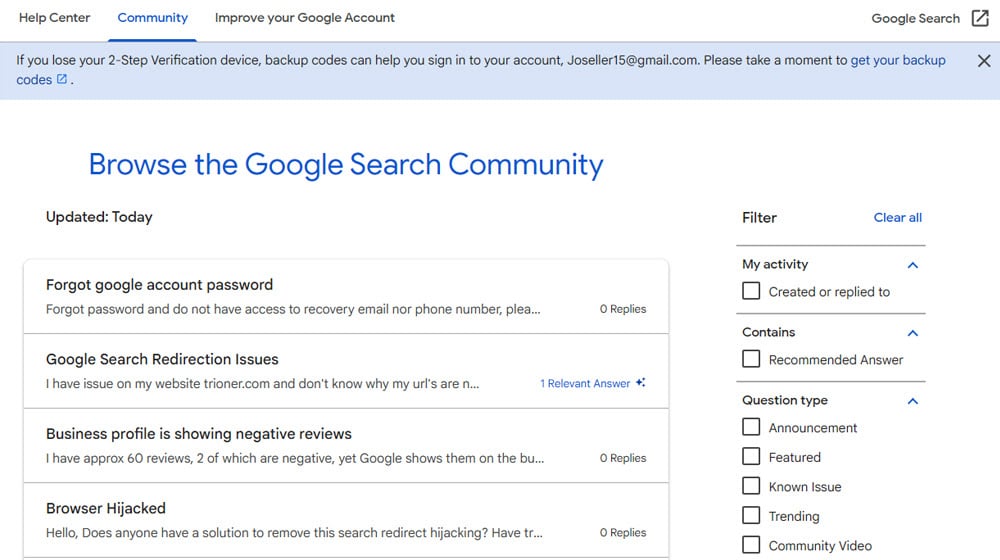
Task: Select the Featured checkbox
Action: coord(751,457)
